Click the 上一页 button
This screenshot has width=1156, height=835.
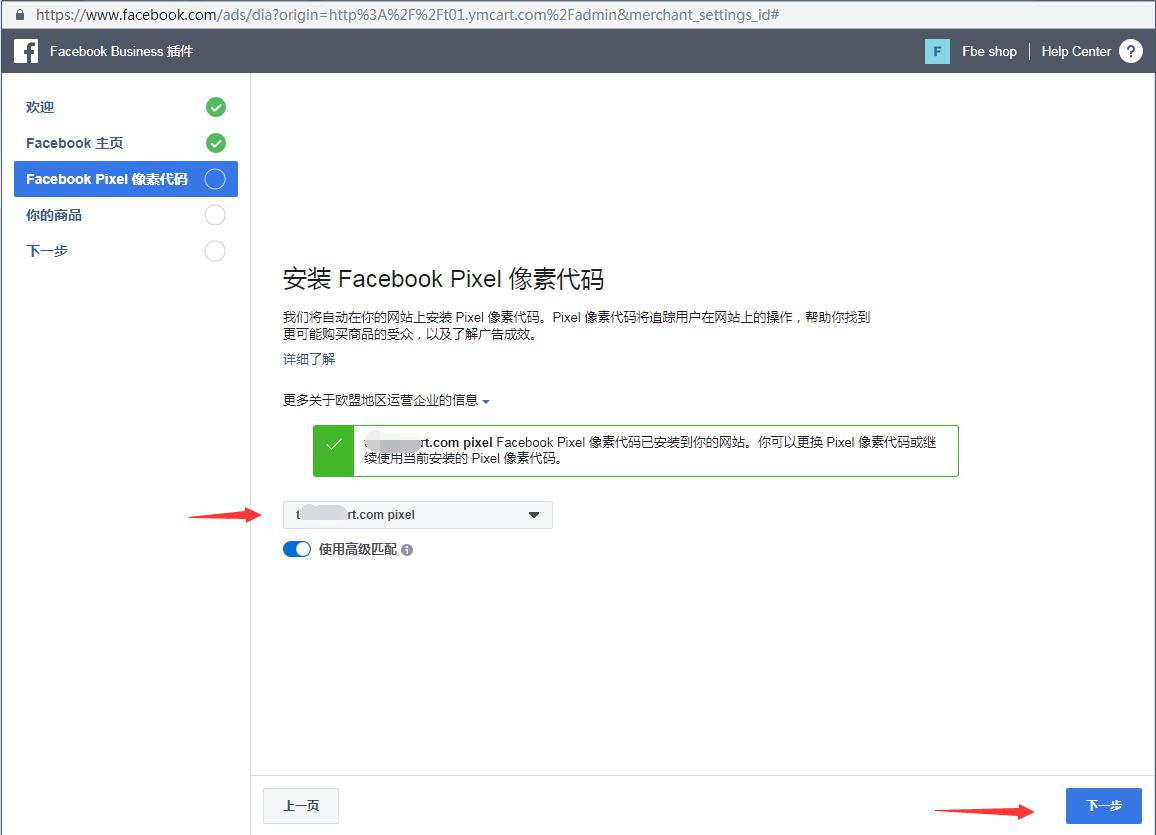pos(301,806)
